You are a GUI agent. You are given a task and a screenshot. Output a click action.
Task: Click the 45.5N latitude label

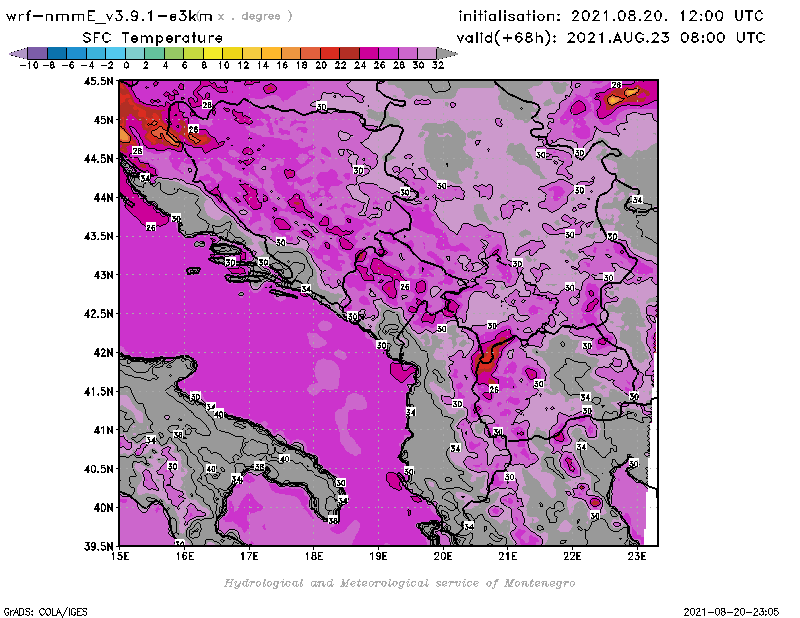[x=98, y=81]
